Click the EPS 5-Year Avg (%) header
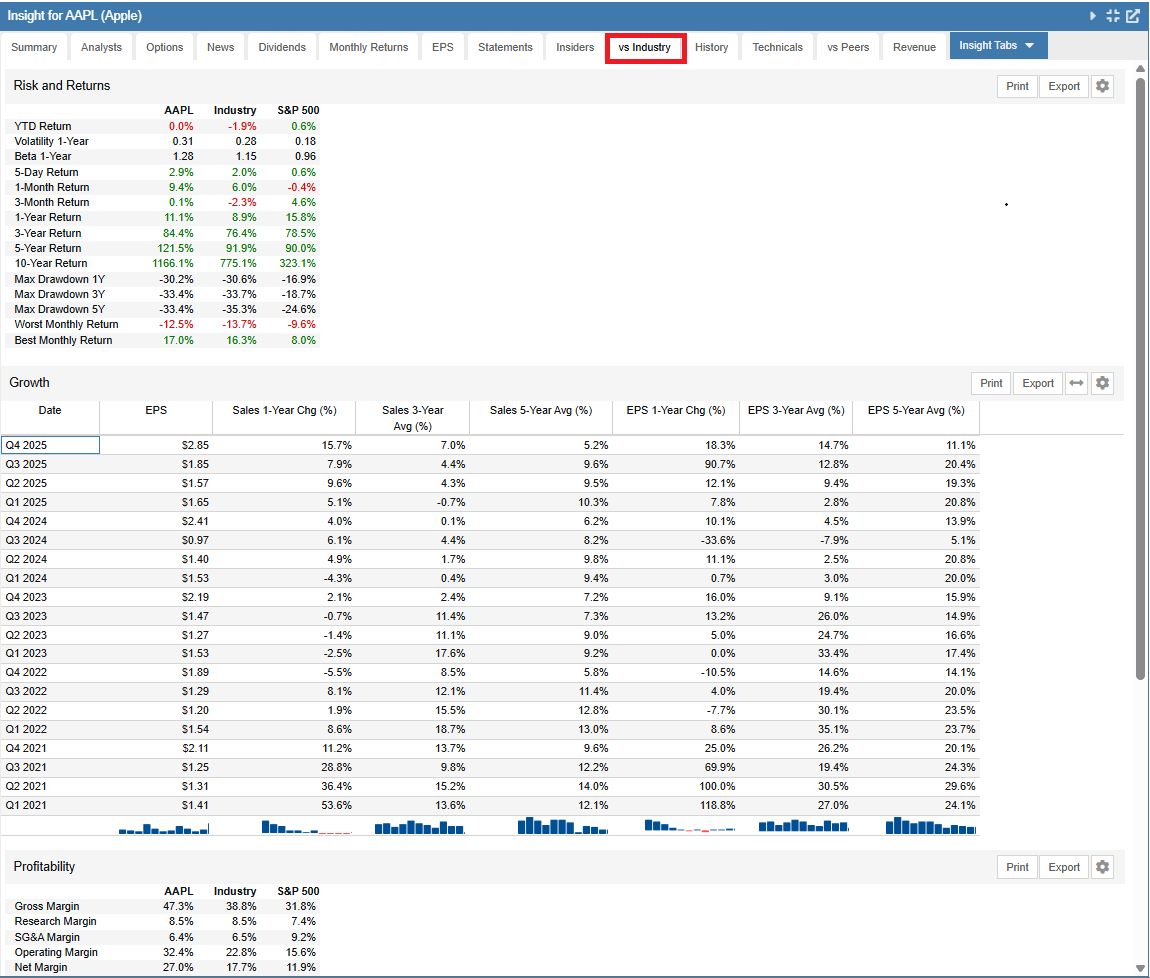Viewport: 1150px width, 978px height. point(916,417)
